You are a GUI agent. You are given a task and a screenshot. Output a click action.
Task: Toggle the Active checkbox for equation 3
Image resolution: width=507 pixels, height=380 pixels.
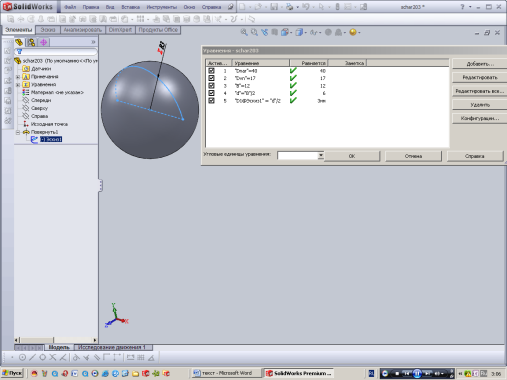pos(211,86)
